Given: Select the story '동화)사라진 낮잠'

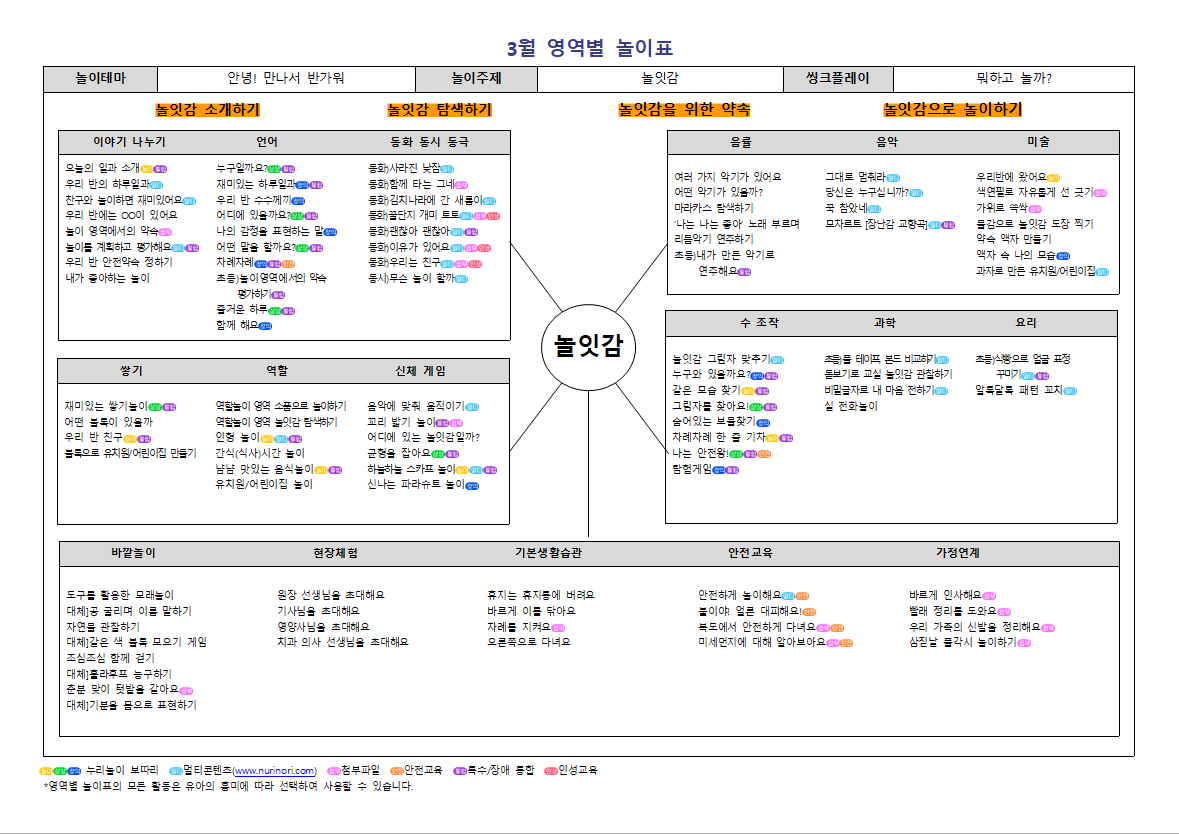Looking at the screenshot, I should (x=405, y=168).
